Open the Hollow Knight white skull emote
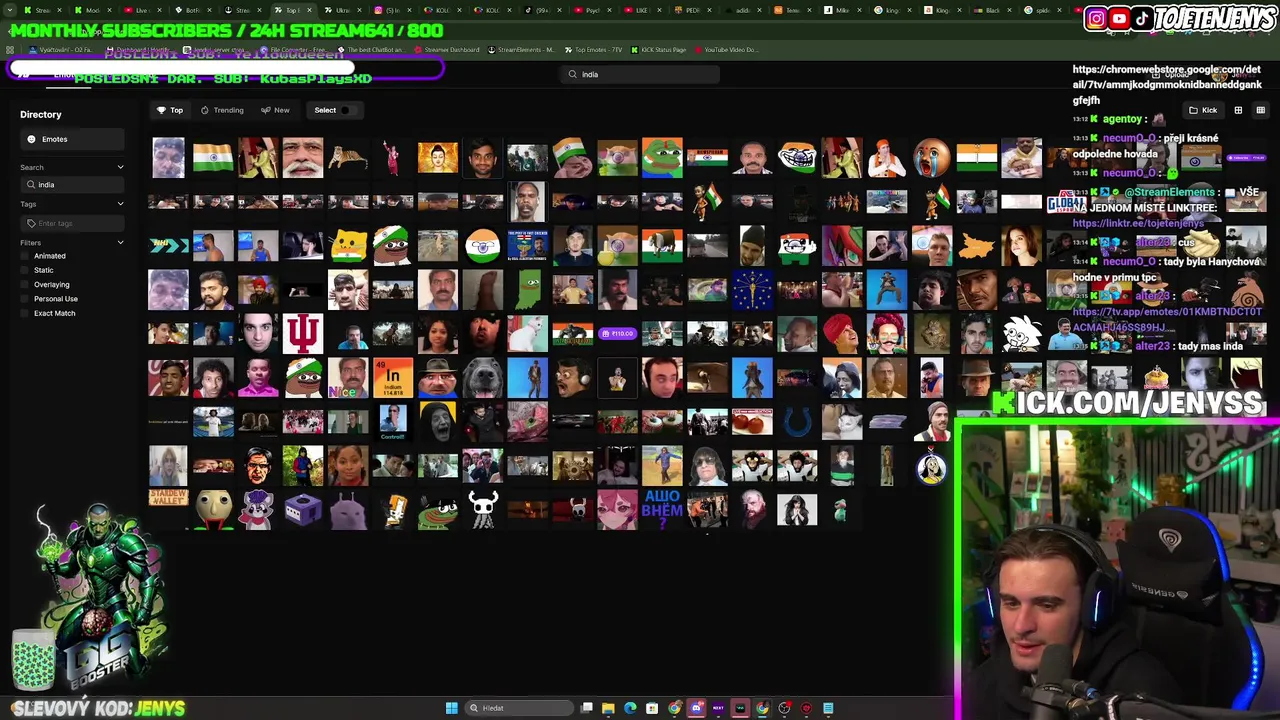Screen dimensions: 1280x720 (482, 510)
